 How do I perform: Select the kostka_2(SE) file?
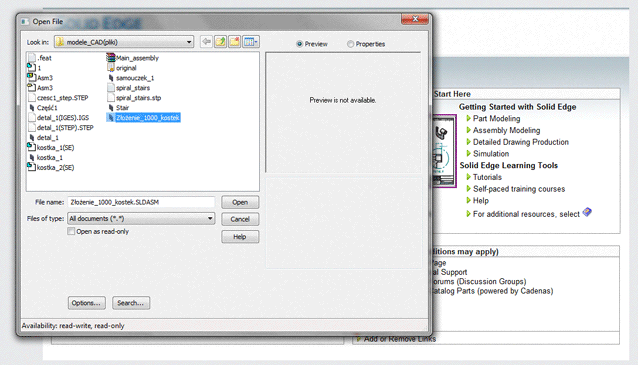point(51,167)
